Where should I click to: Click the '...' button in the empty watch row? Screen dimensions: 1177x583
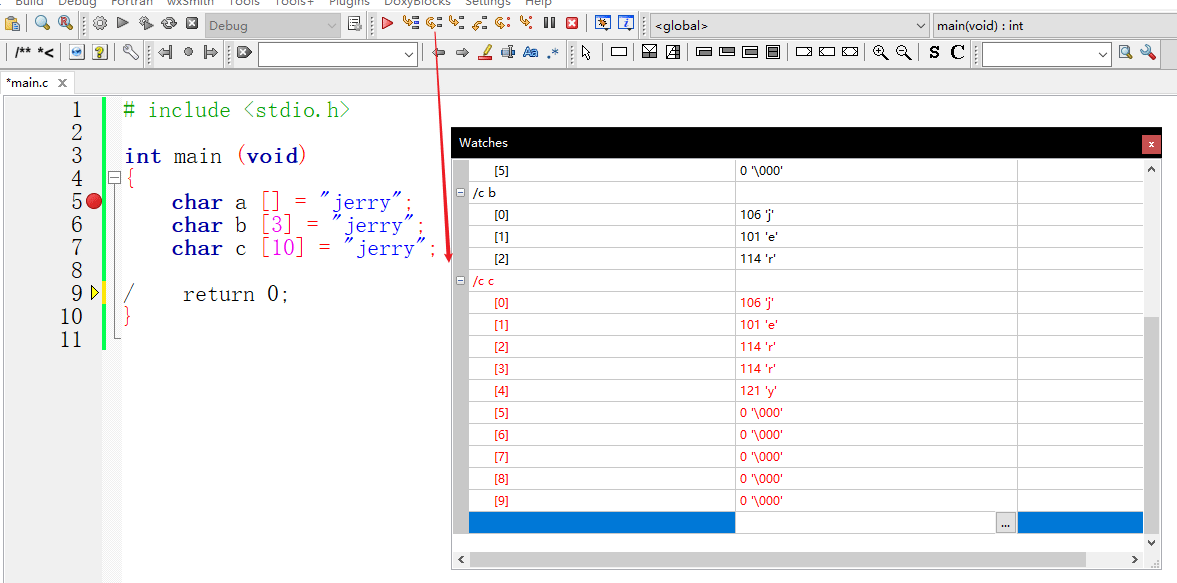(x=1005, y=523)
